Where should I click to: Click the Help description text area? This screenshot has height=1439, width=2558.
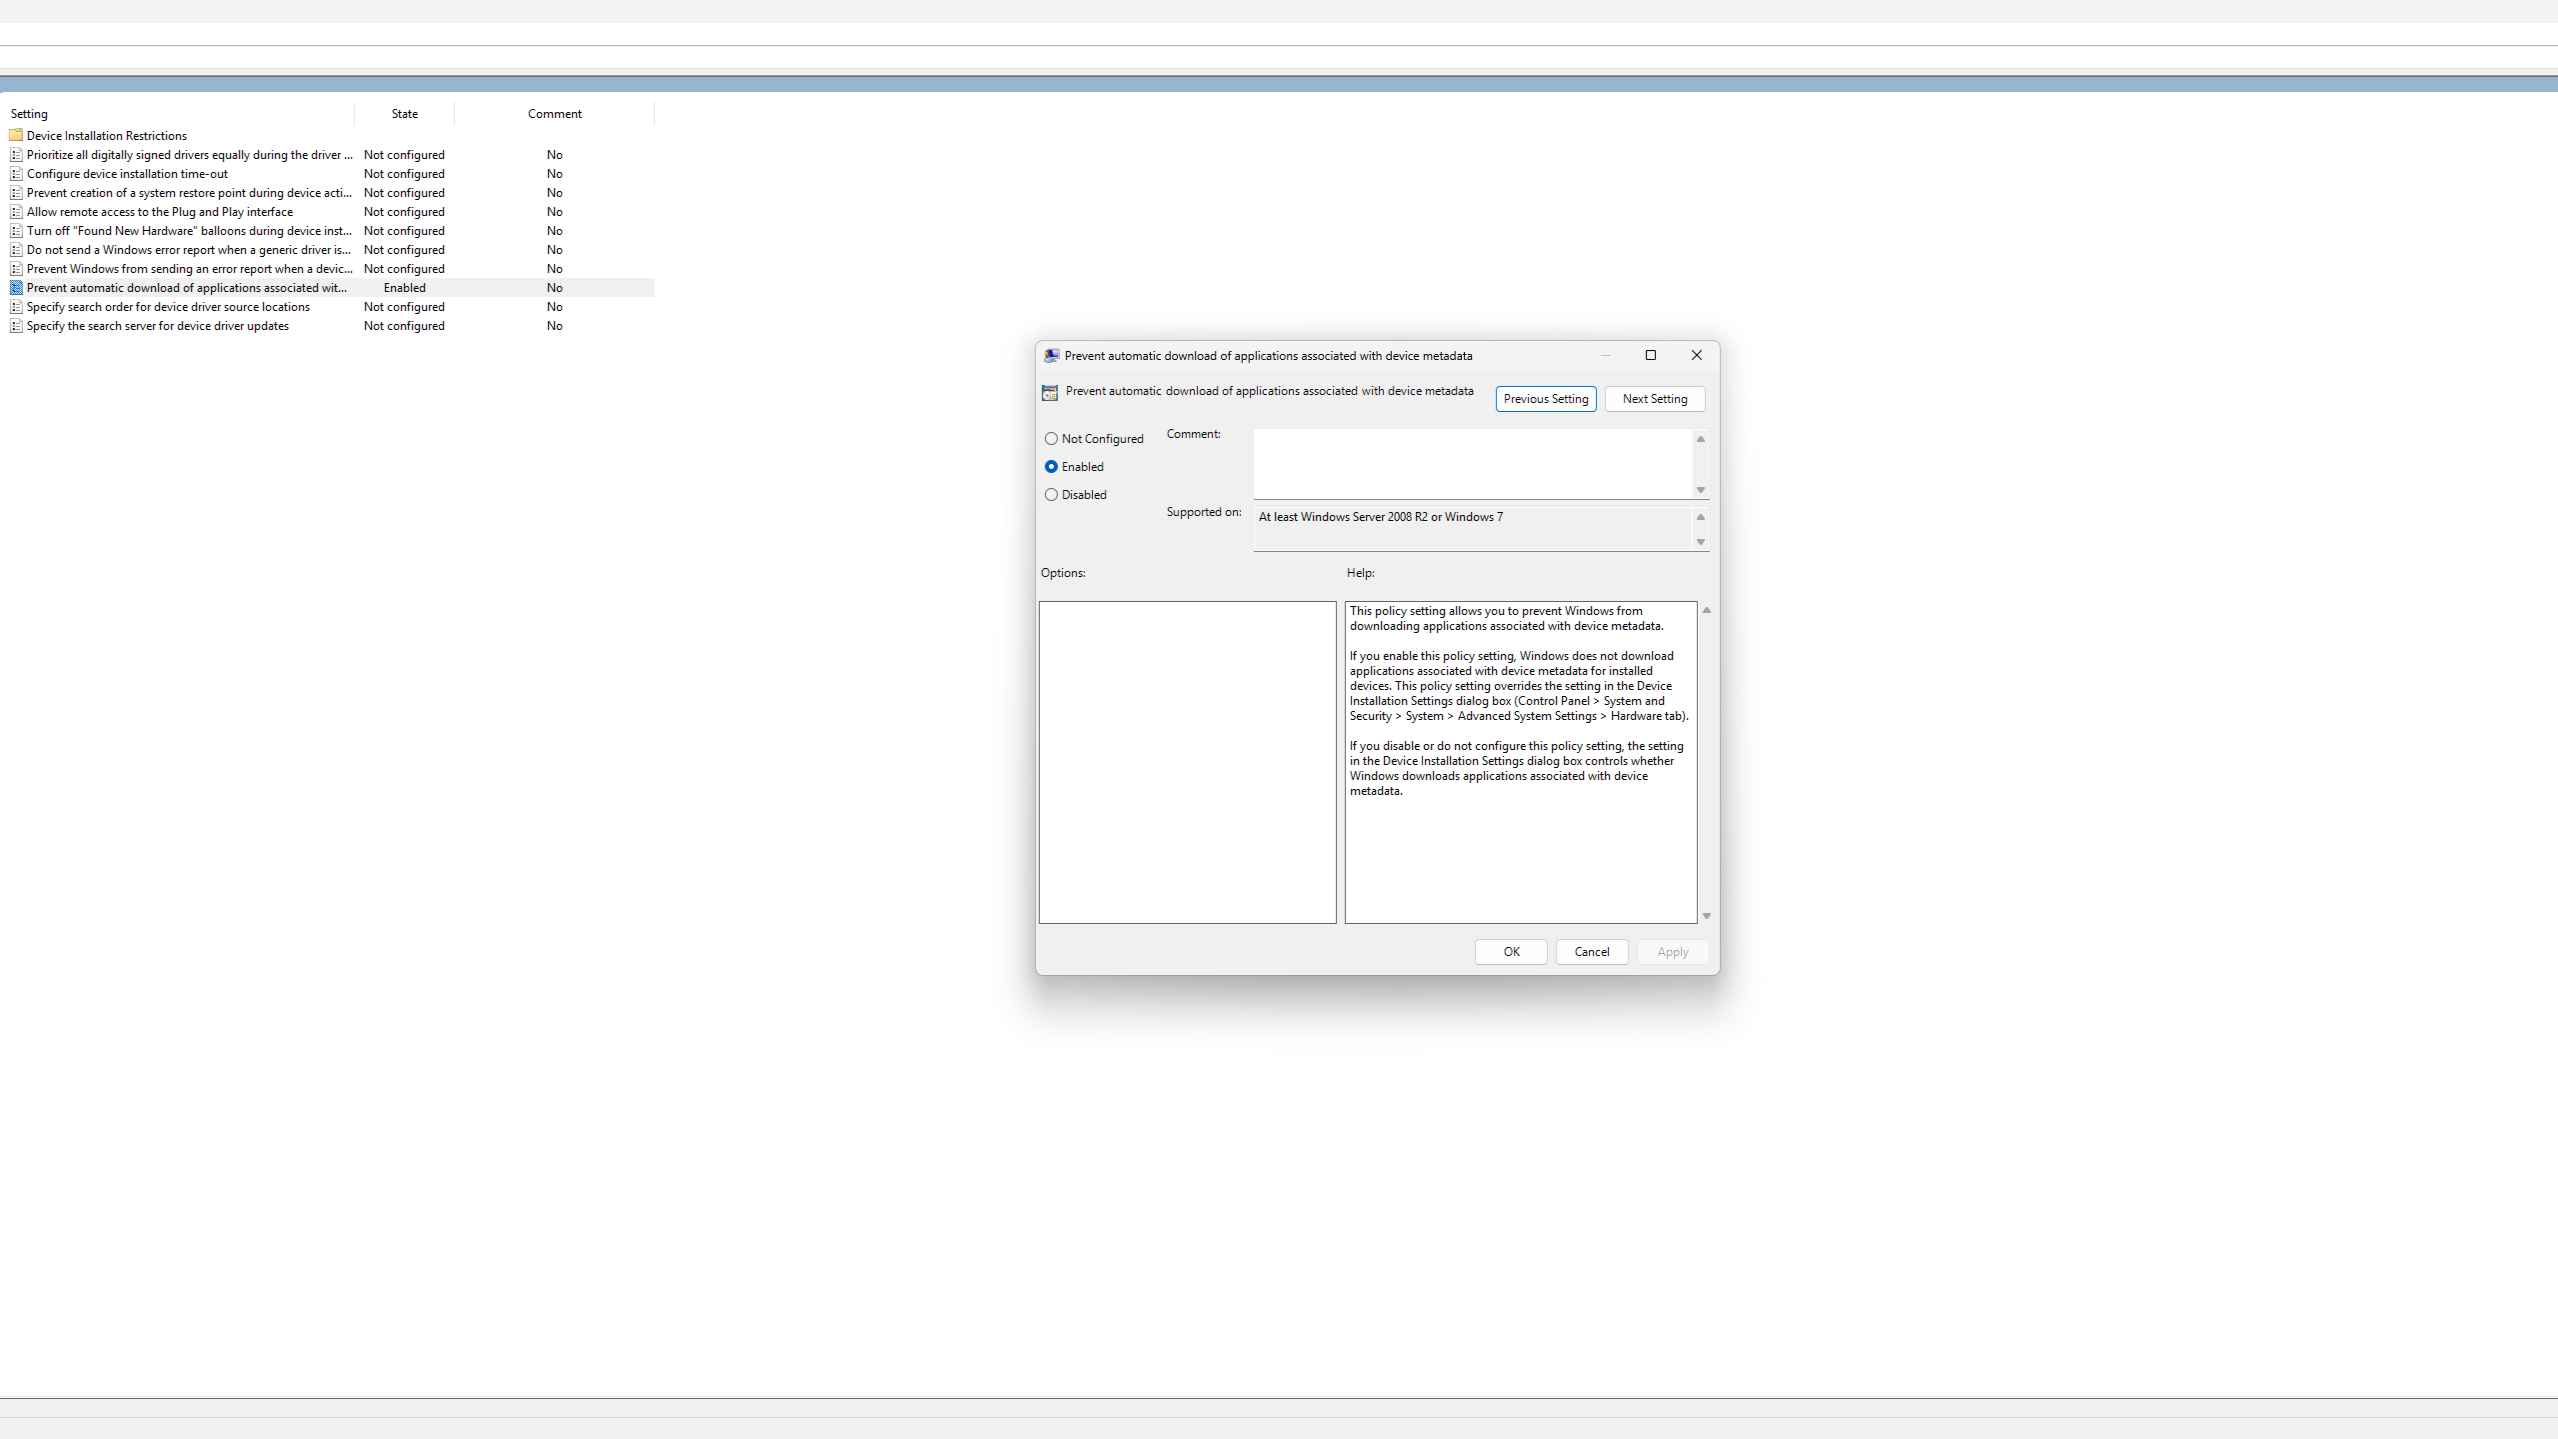[x=1521, y=762]
